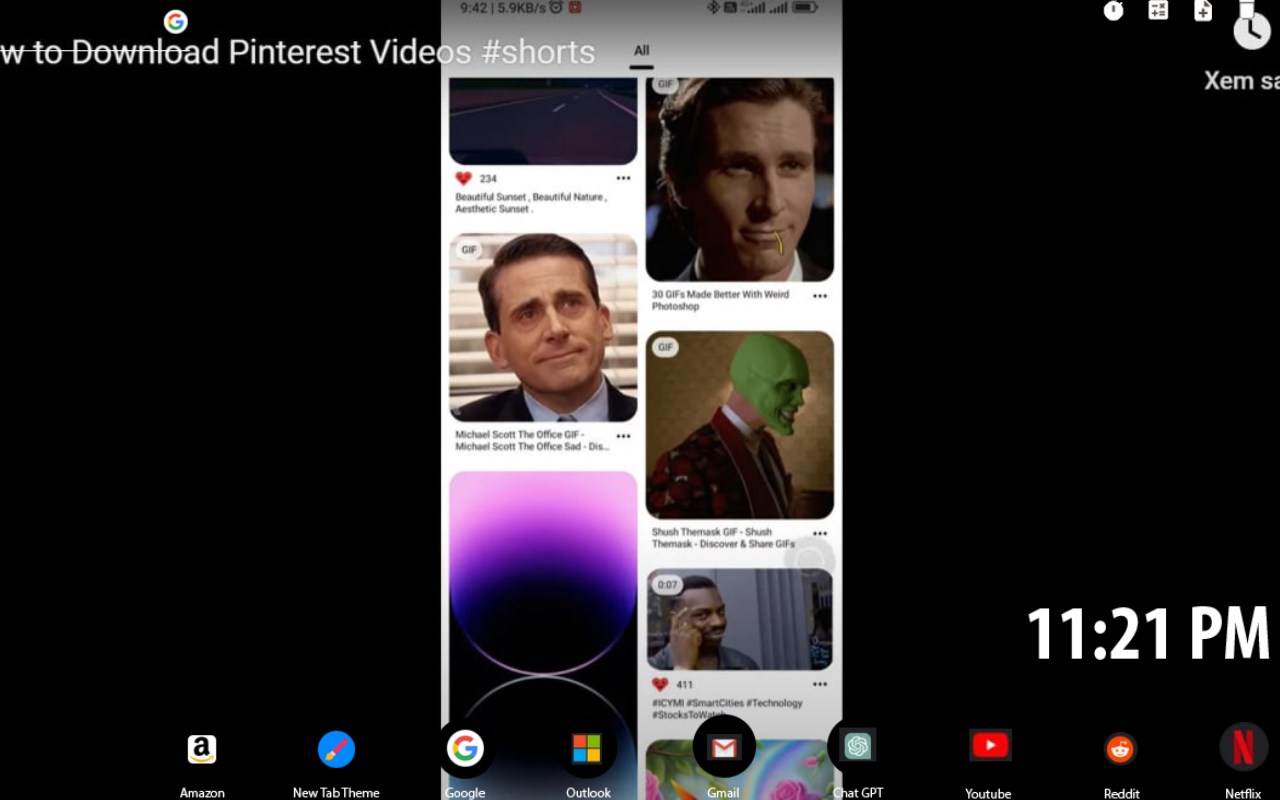Open the Netflix shortcut
The image size is (1280, 800).
1244,748
